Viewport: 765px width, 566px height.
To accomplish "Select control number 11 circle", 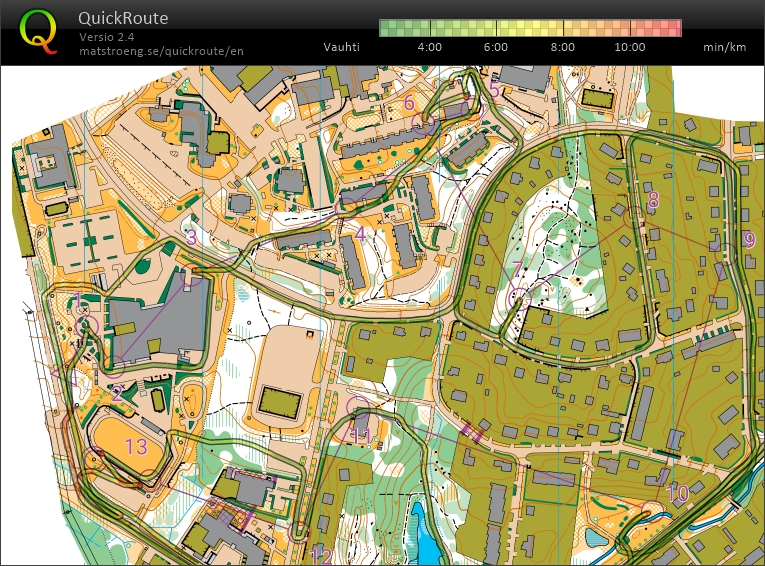I will point(359,408).
